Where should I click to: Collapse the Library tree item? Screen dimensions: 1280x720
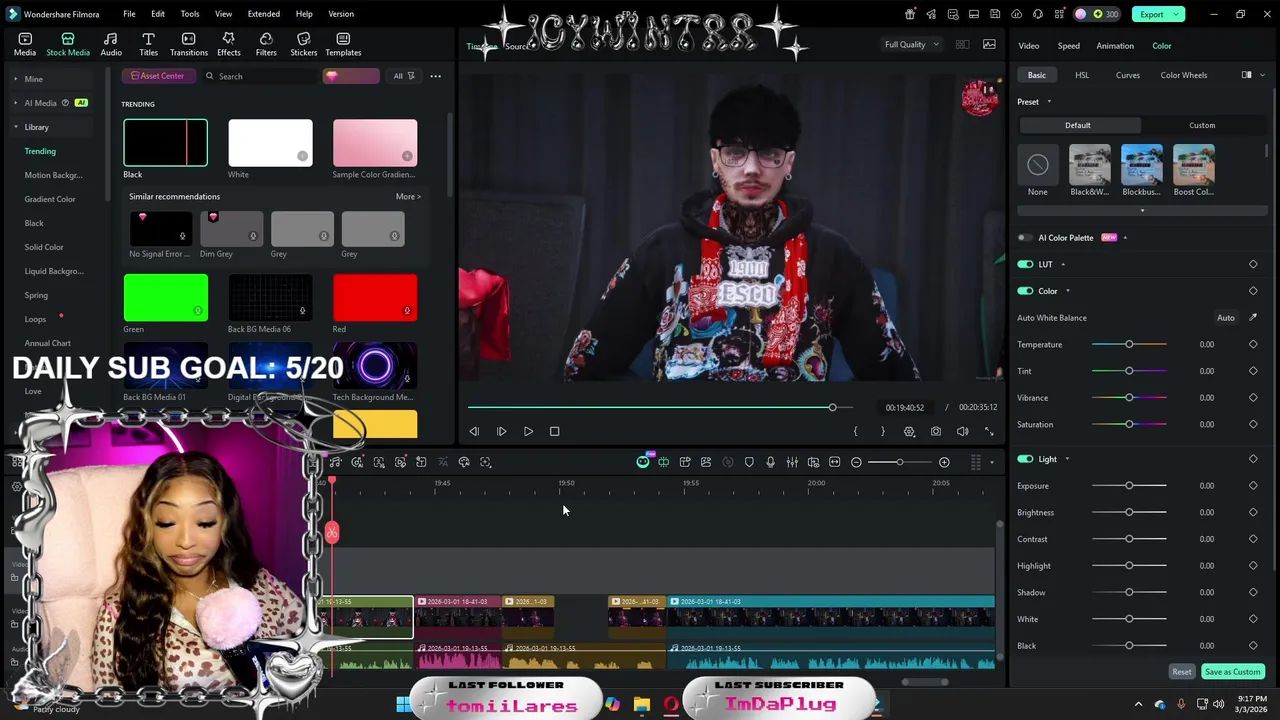[15, 127]
